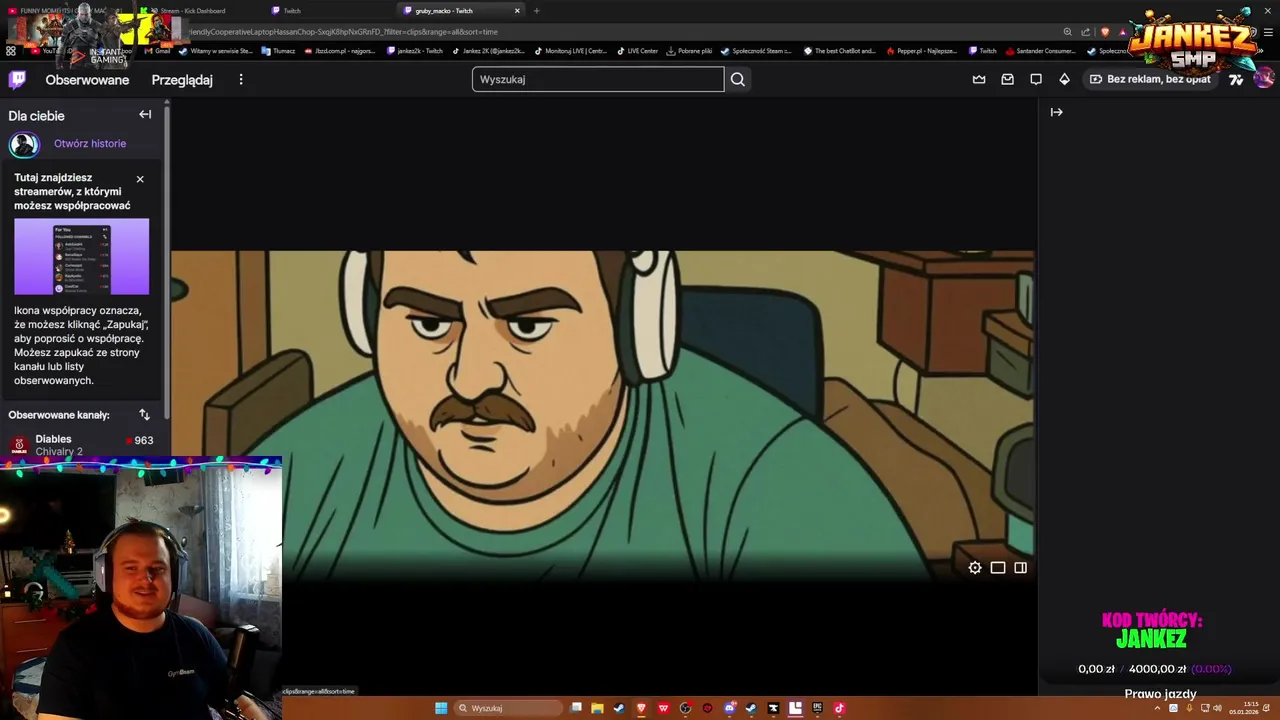Click the search magnifier button
This screenshot has height=720, width=1280.
click(738, 79)
